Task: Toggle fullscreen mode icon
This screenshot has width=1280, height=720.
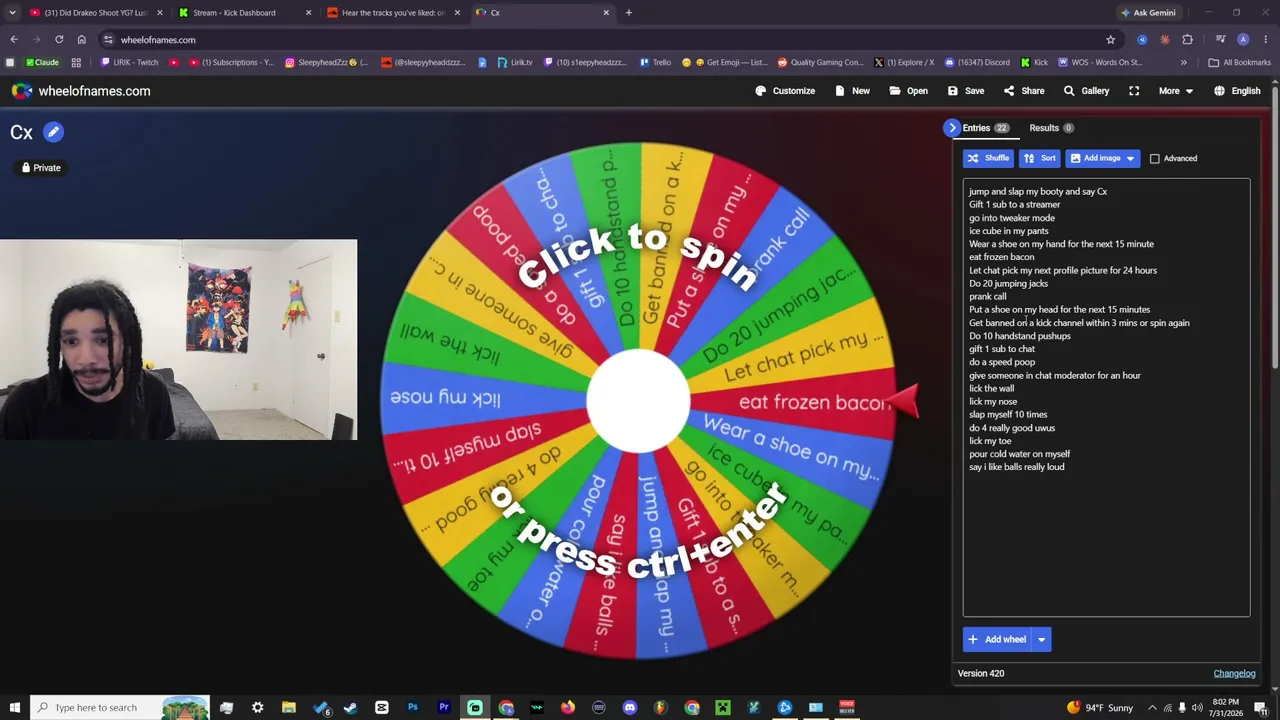Action: coord(1134,91)
